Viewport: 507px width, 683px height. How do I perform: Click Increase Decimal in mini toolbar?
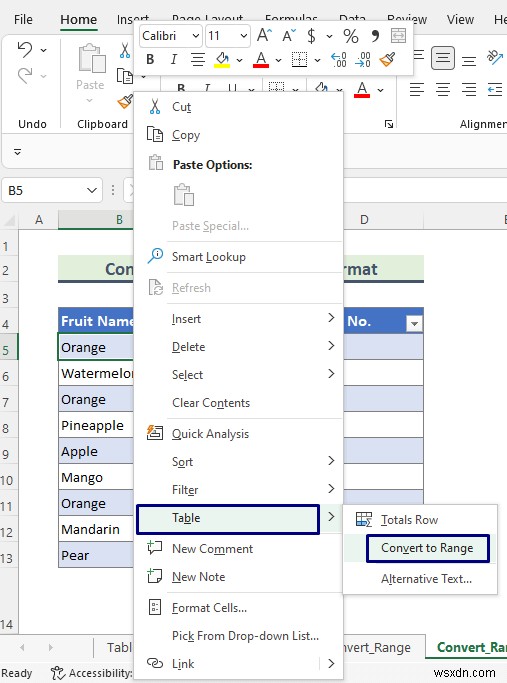click(338, 60)
